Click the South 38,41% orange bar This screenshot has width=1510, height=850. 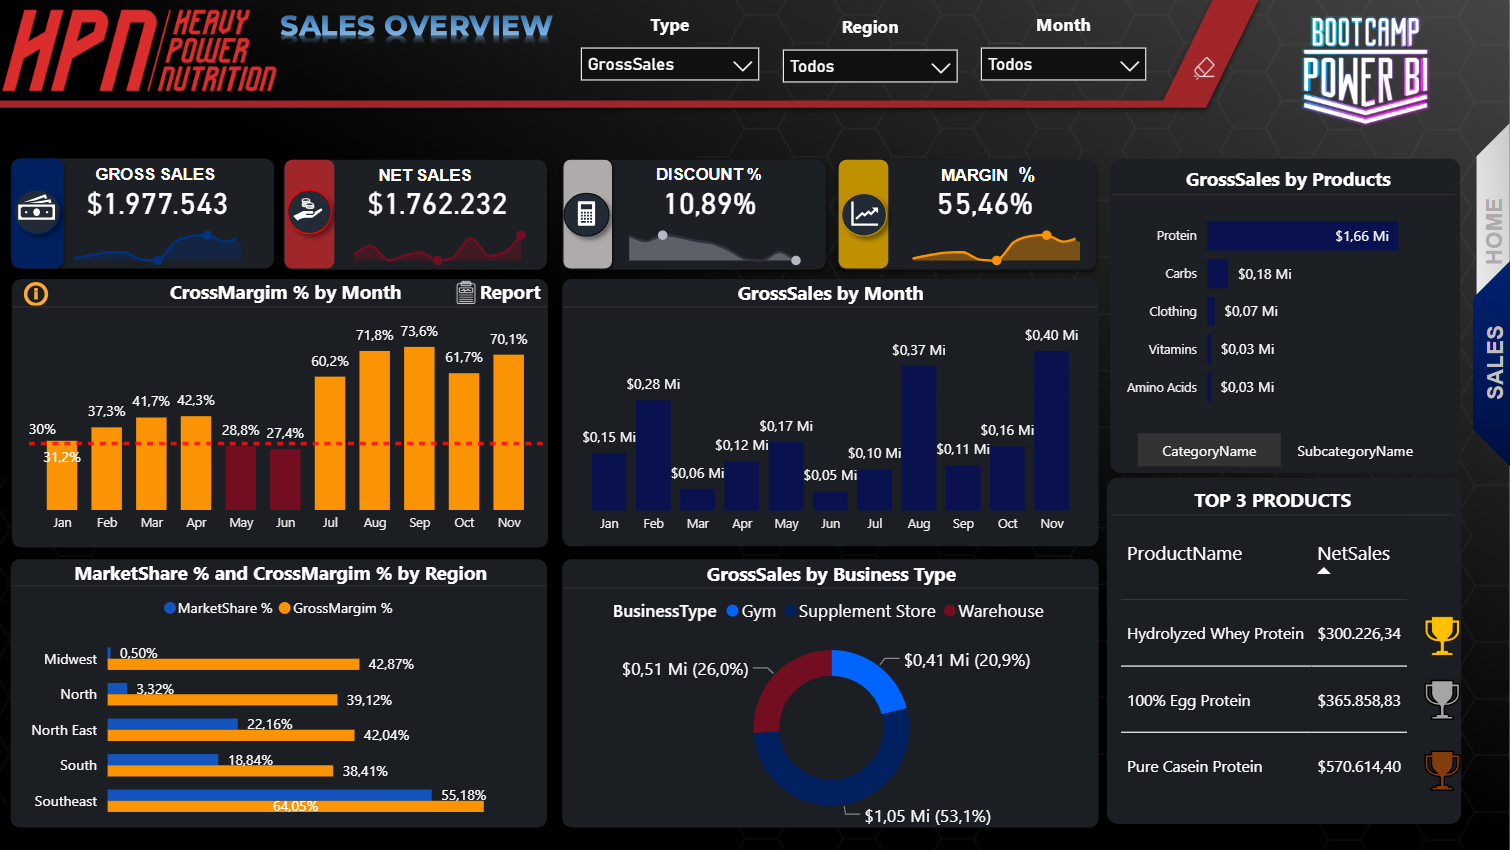click(220, 771)
